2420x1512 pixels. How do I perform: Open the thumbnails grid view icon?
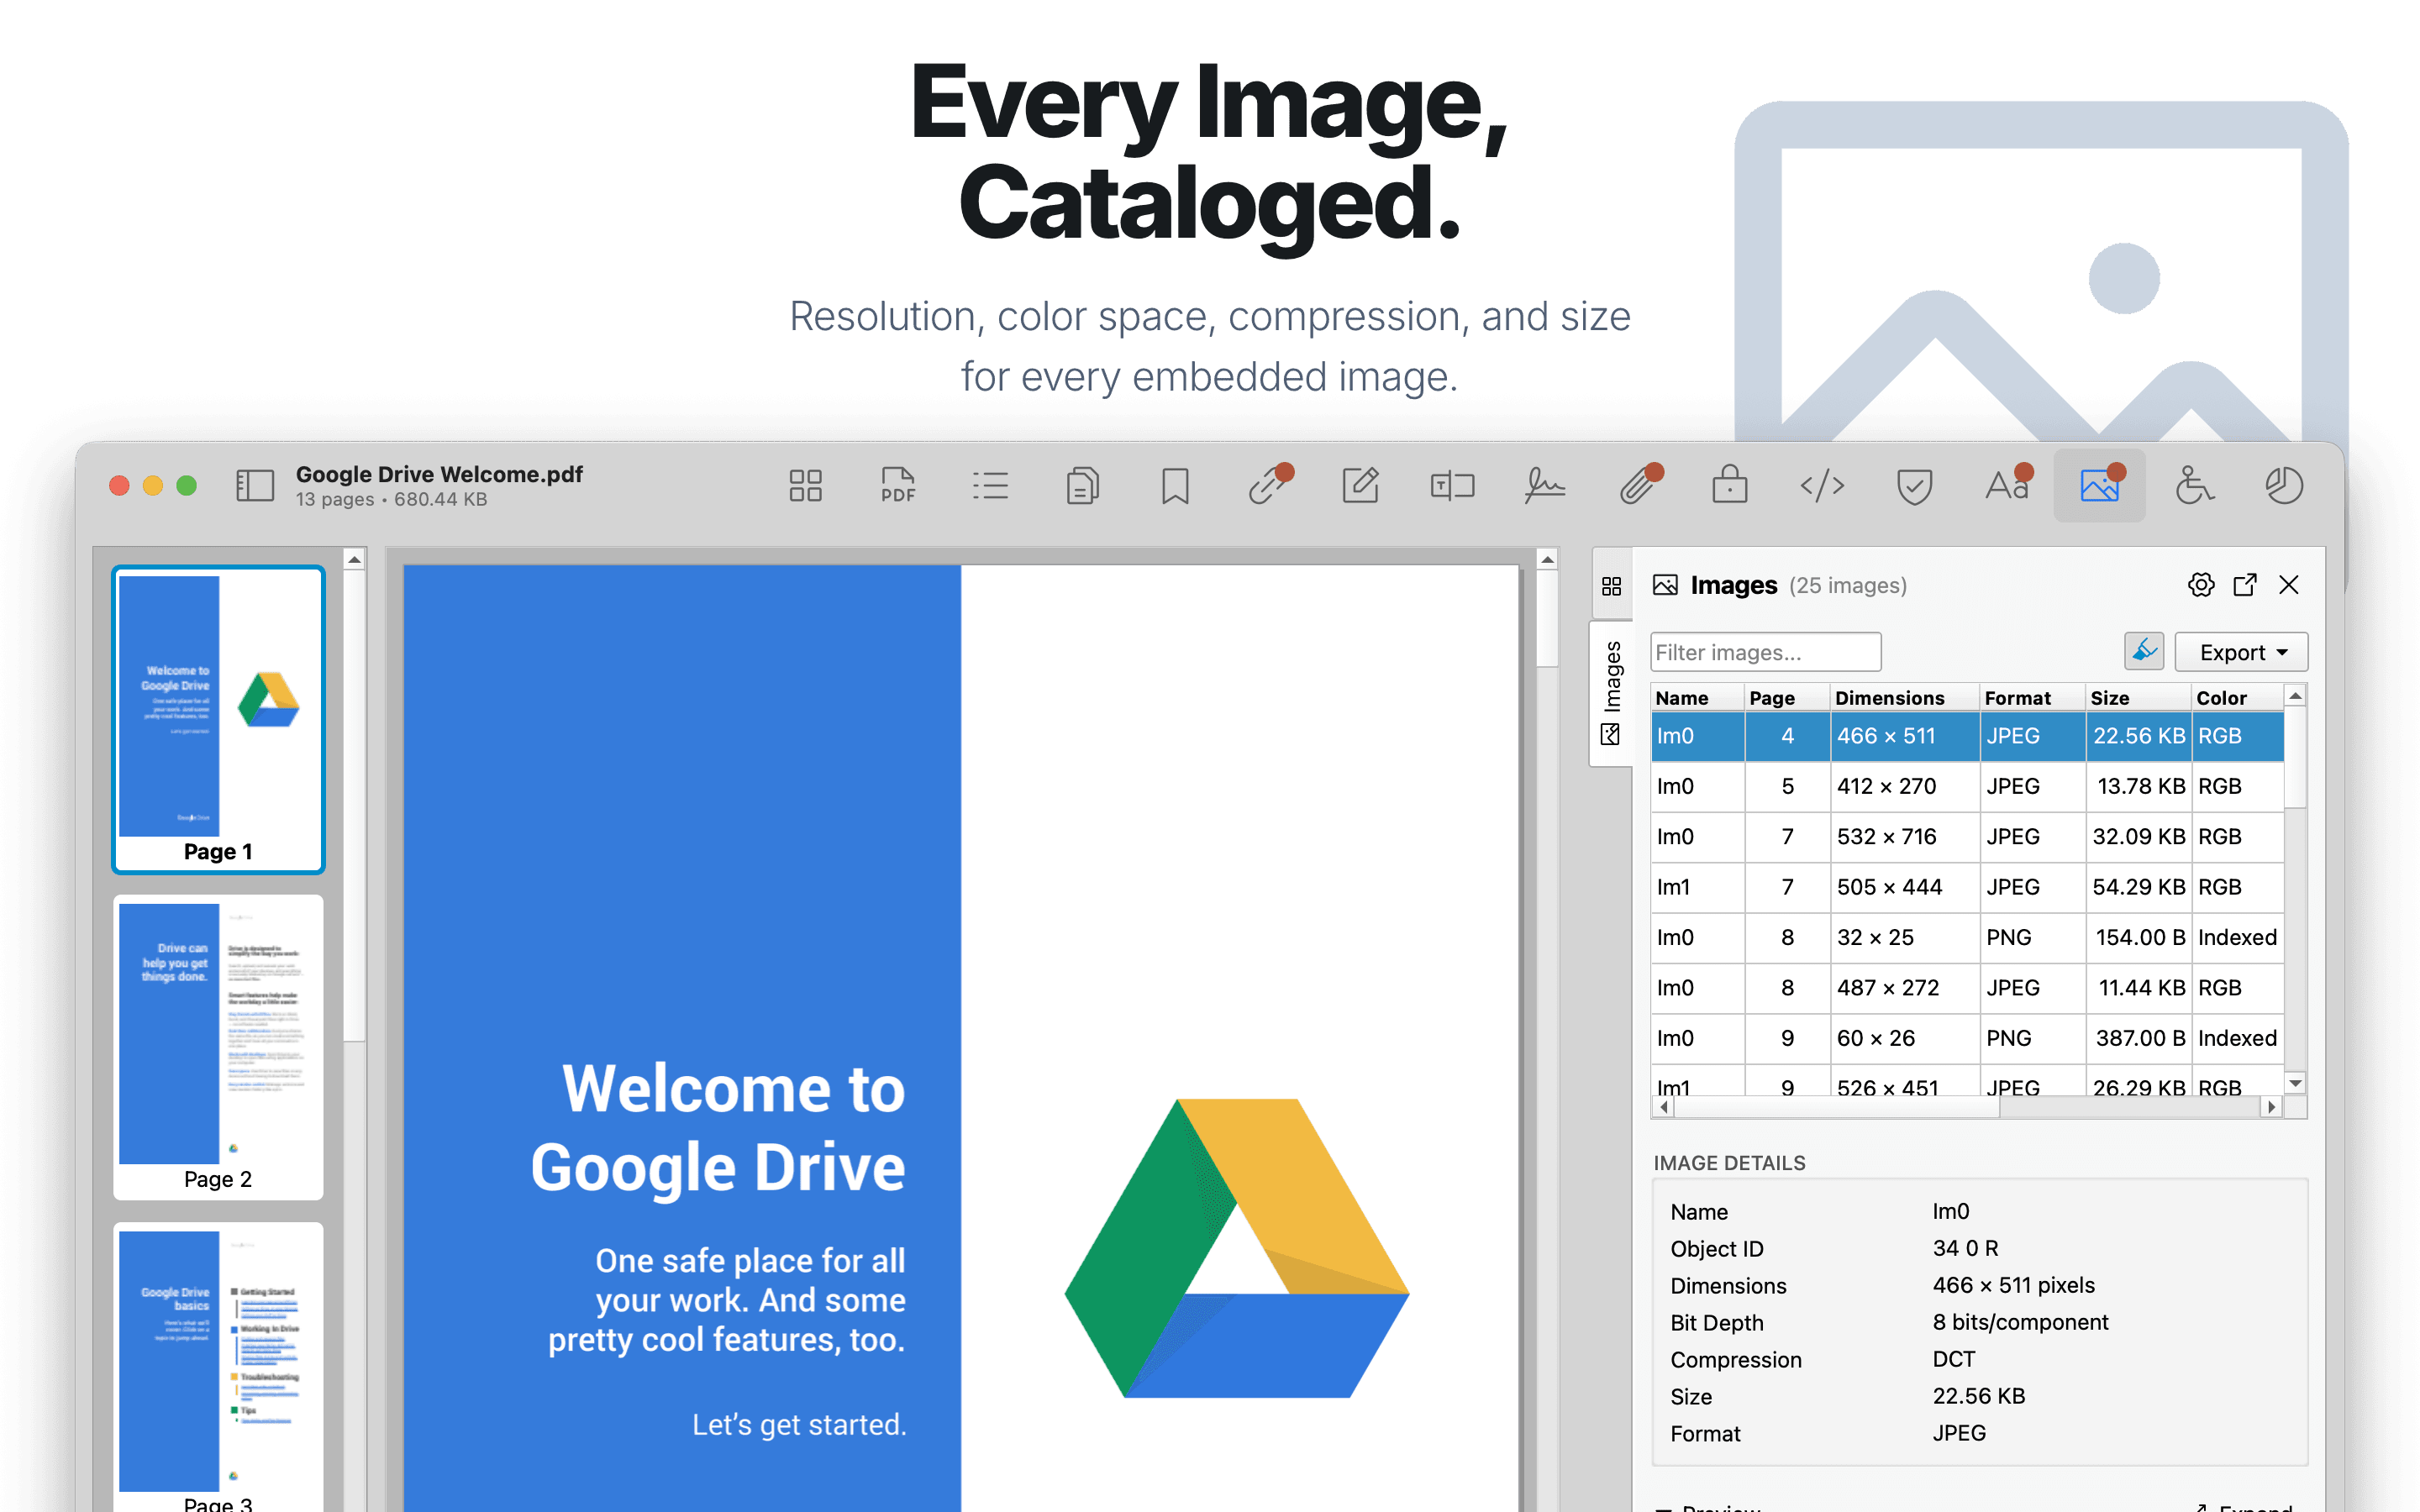805,486
